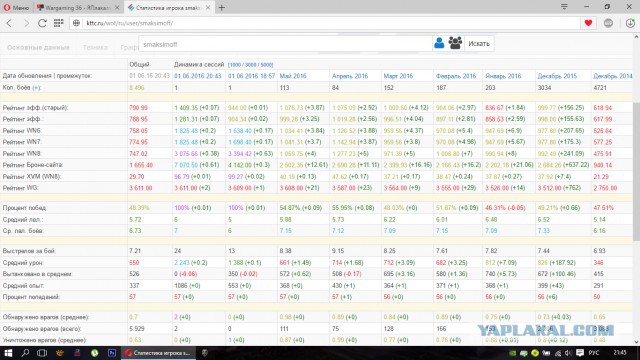Open the volume tray icon
This screenshot has height=360, width=640.
pyautogui.click(x=568, y=353)
